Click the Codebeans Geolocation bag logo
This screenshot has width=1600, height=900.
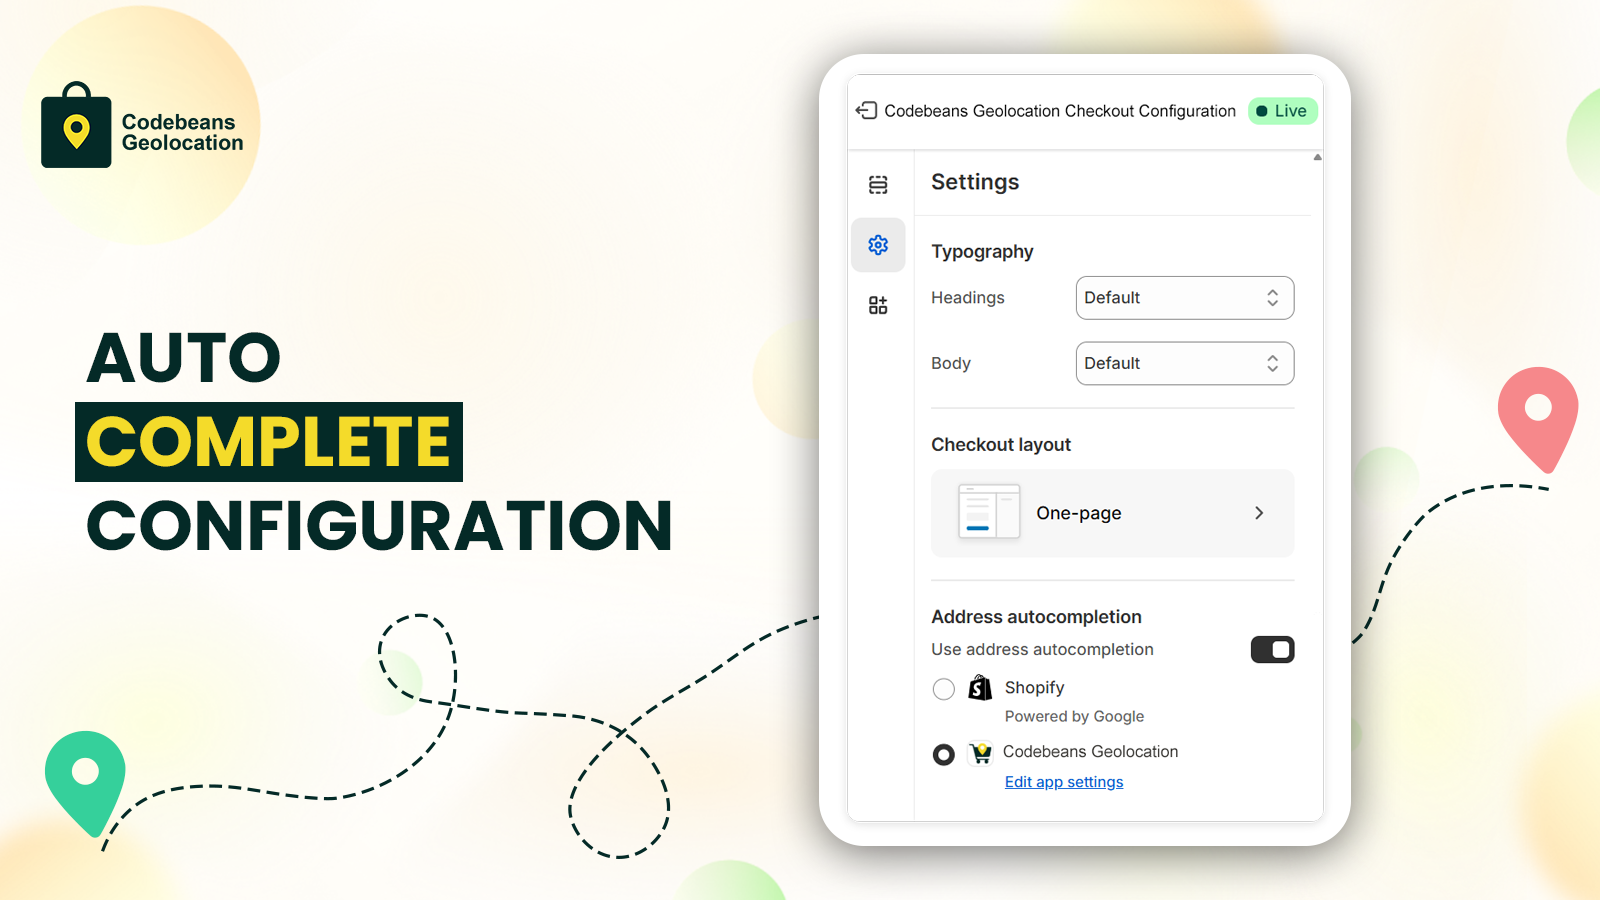[x=76, y=125]
